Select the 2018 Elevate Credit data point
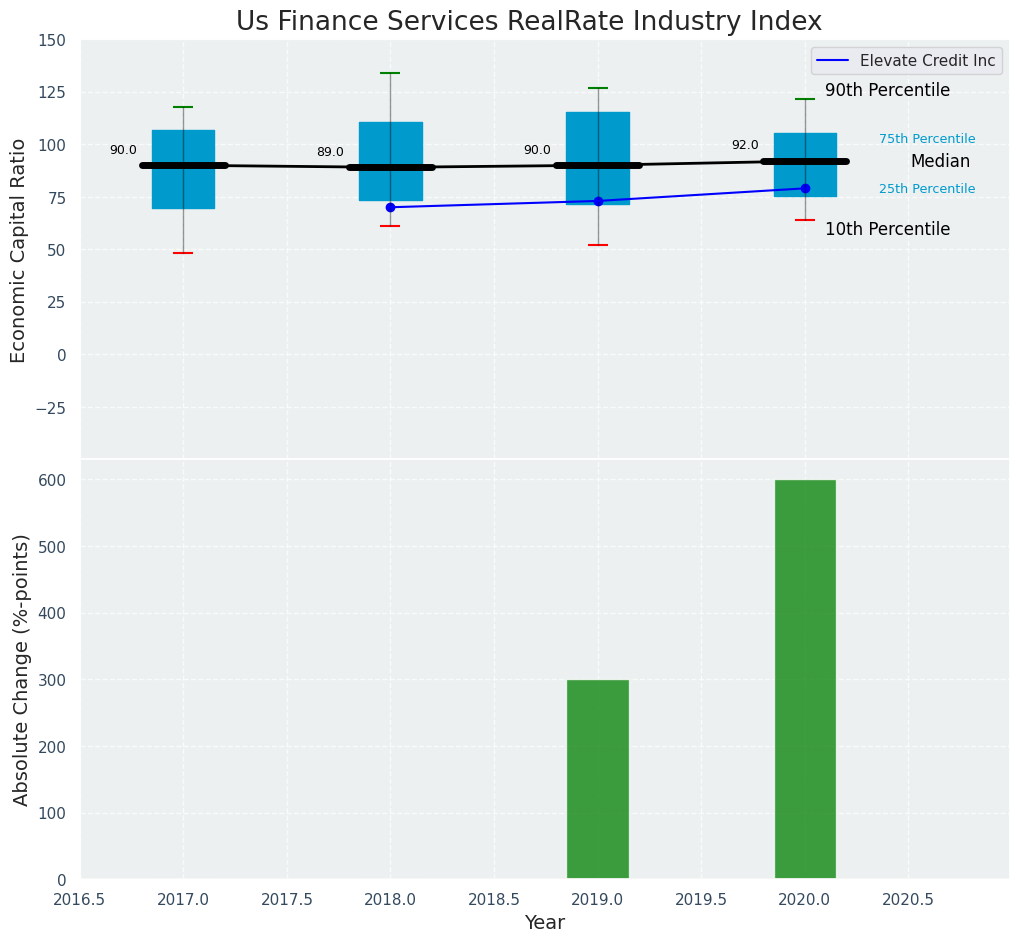Screen dimensions: 1019x942 coord(390,207)
